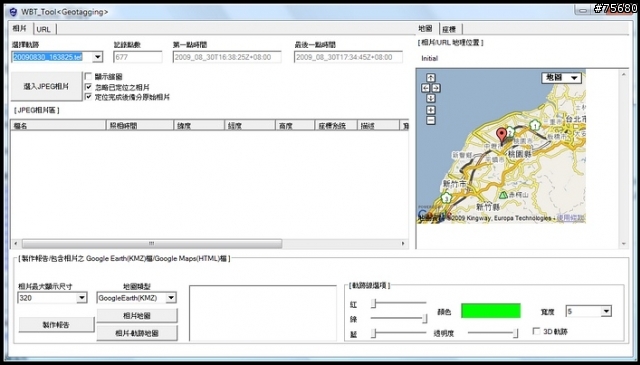Click the 緯度 column header

pyautogui.click(x=199, y=125)
